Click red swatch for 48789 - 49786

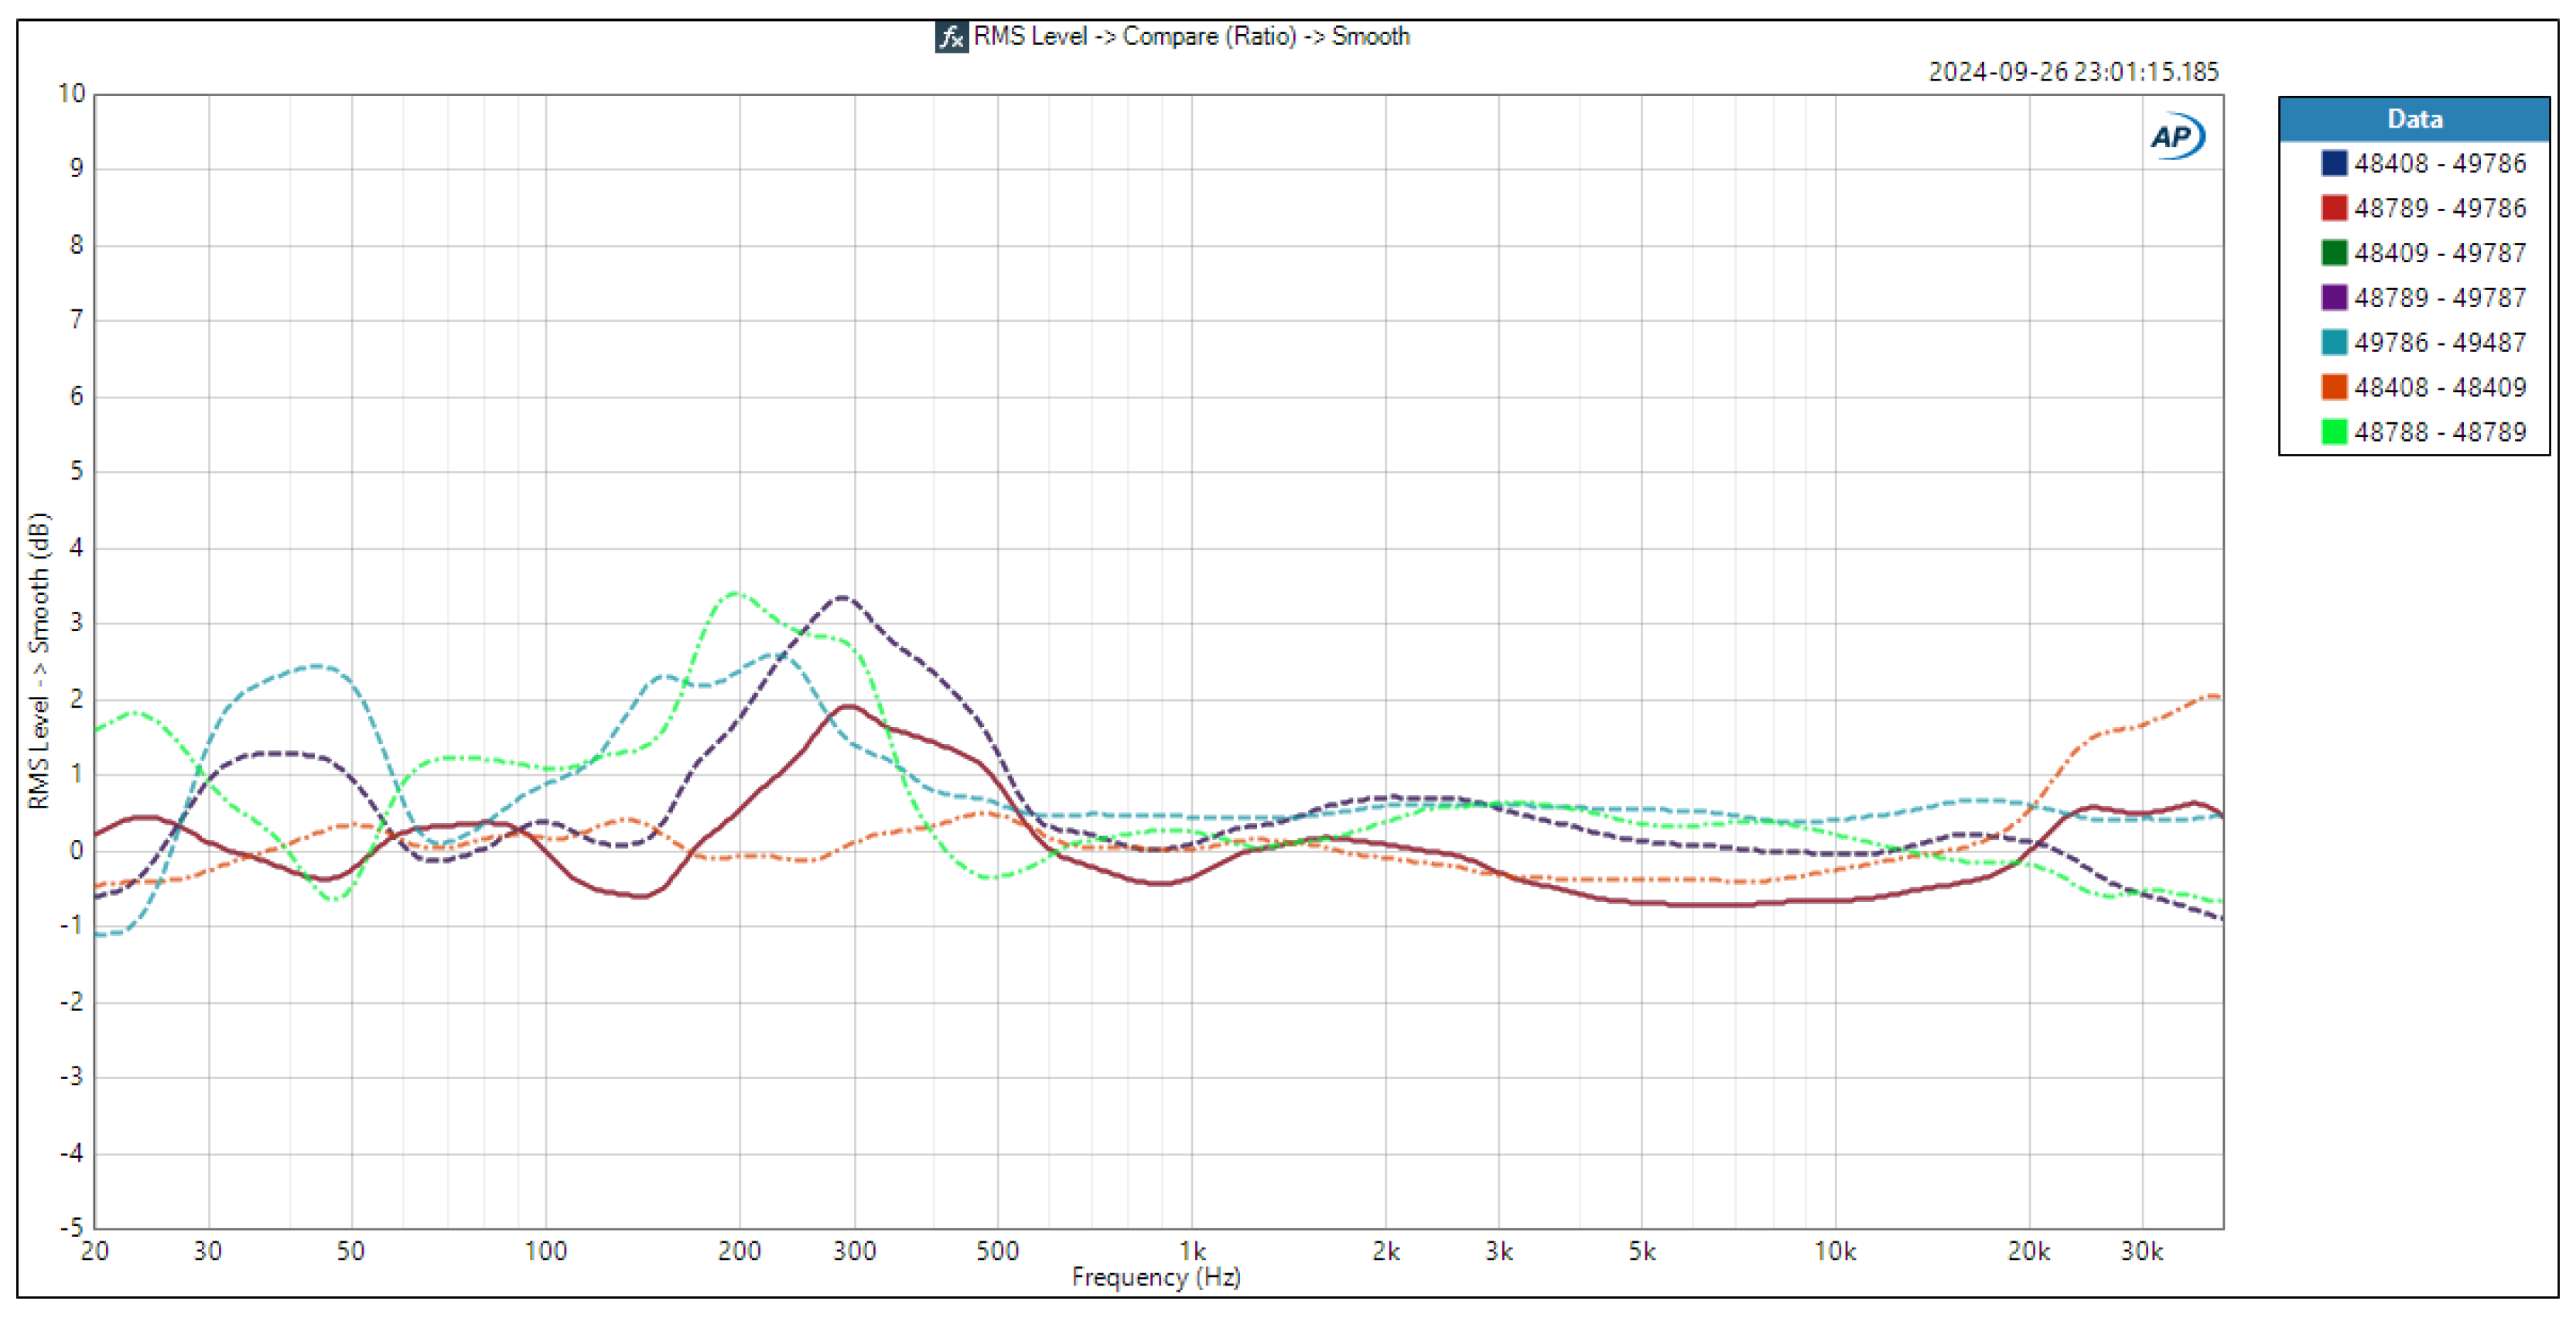point(2333,208)
